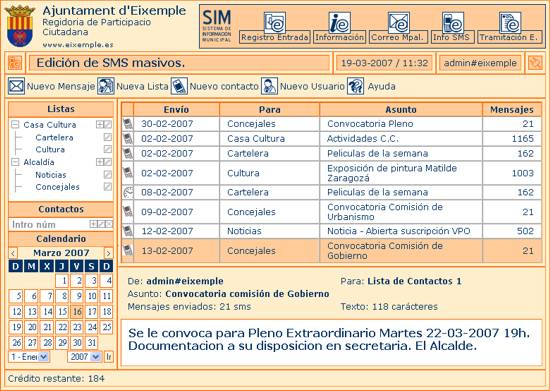Open the Correo Mpal. mail icon
The height and width of the screenshot is (391, 550).
(x=399, y=22)
